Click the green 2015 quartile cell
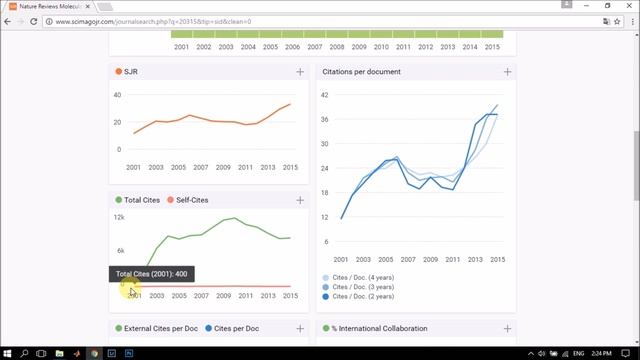Viewport: 640px width, 360px height. 492,34
